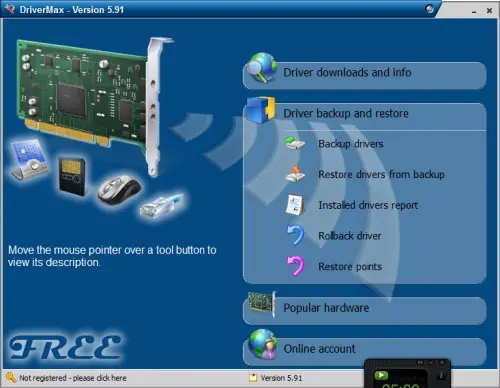
Task: Click the Popular hardware circuit card icon
Action: point(262,303)
